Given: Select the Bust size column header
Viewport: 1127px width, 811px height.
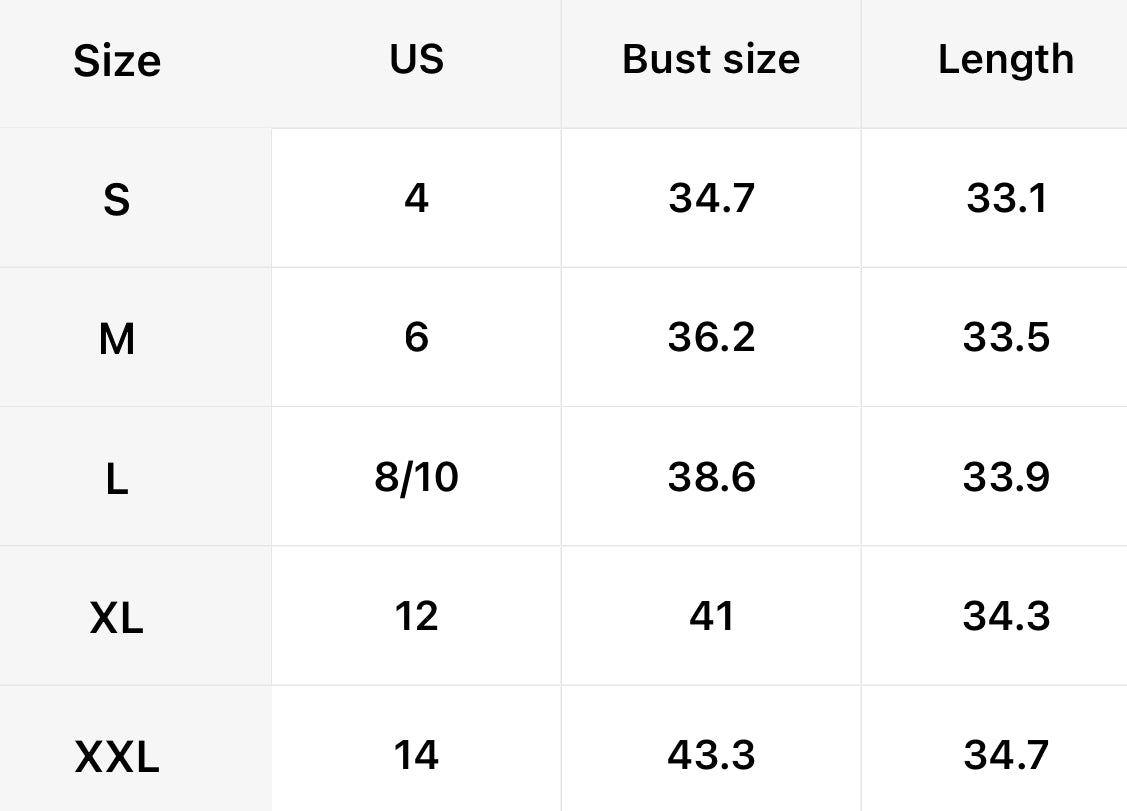Looking at the screenshot, I should pyautogui.click(x=711, y=60).
